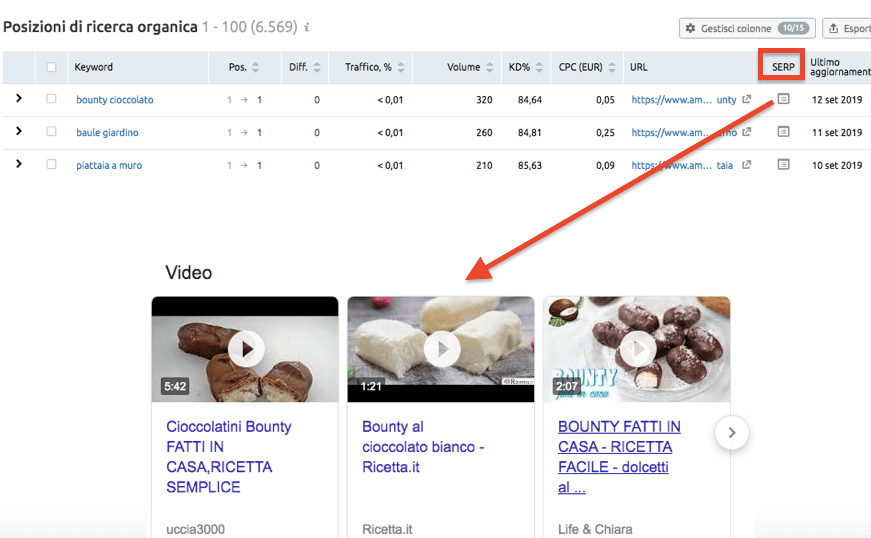Click the Keyword column header
871x538 pixels.
(93, 67)
